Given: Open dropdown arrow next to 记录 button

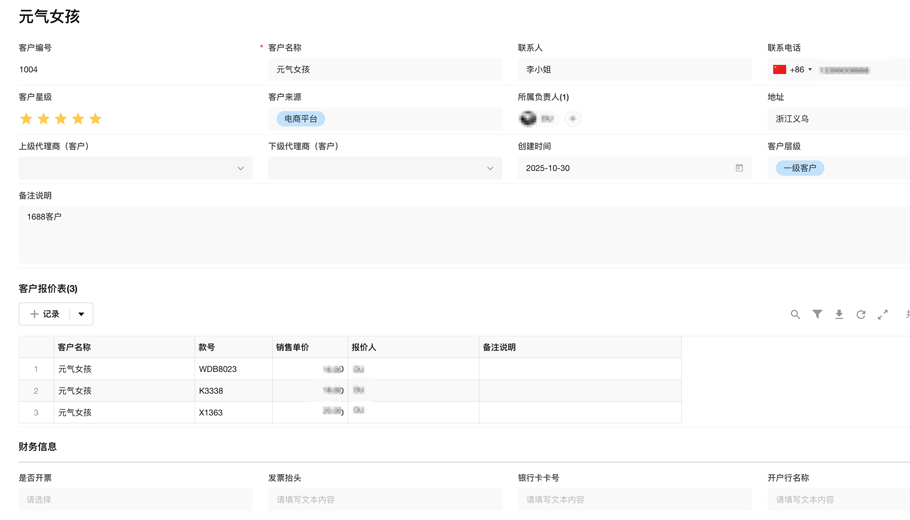Looking at the screenshot, I should (81, 314).
